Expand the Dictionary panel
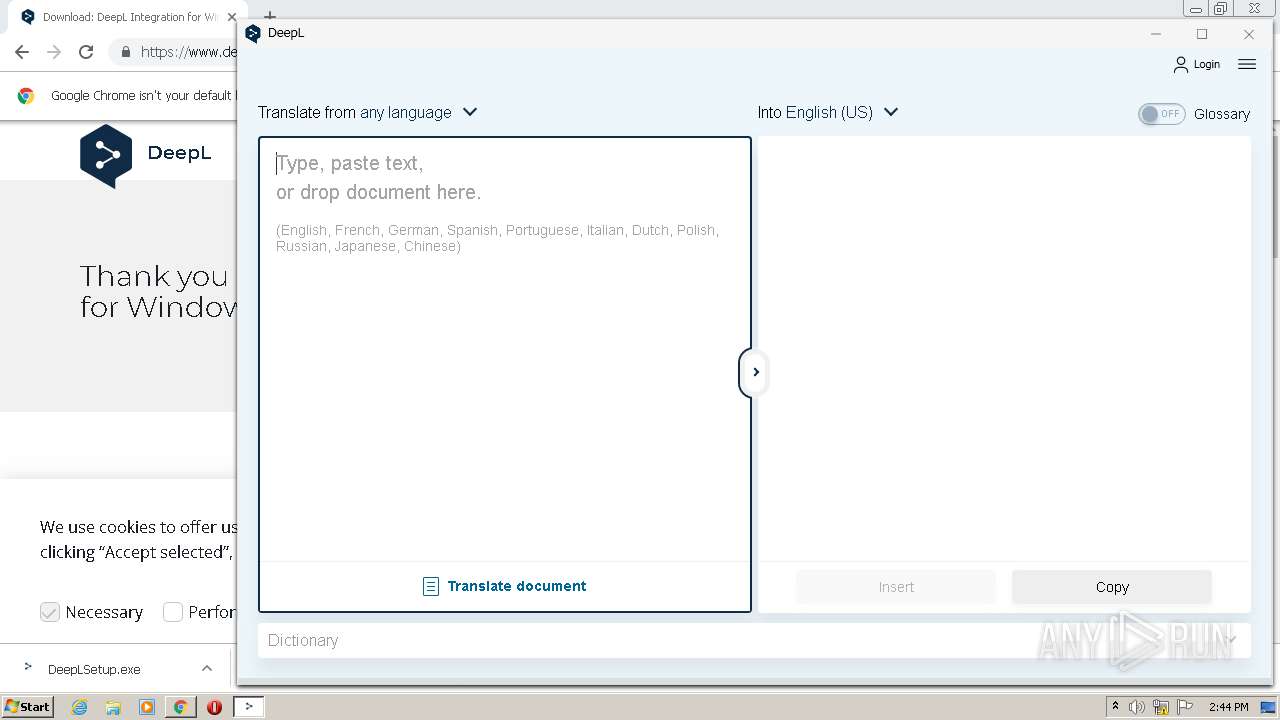Viewport: 1280px width, 720px height. pyautogui.click(x=754, y=640)
